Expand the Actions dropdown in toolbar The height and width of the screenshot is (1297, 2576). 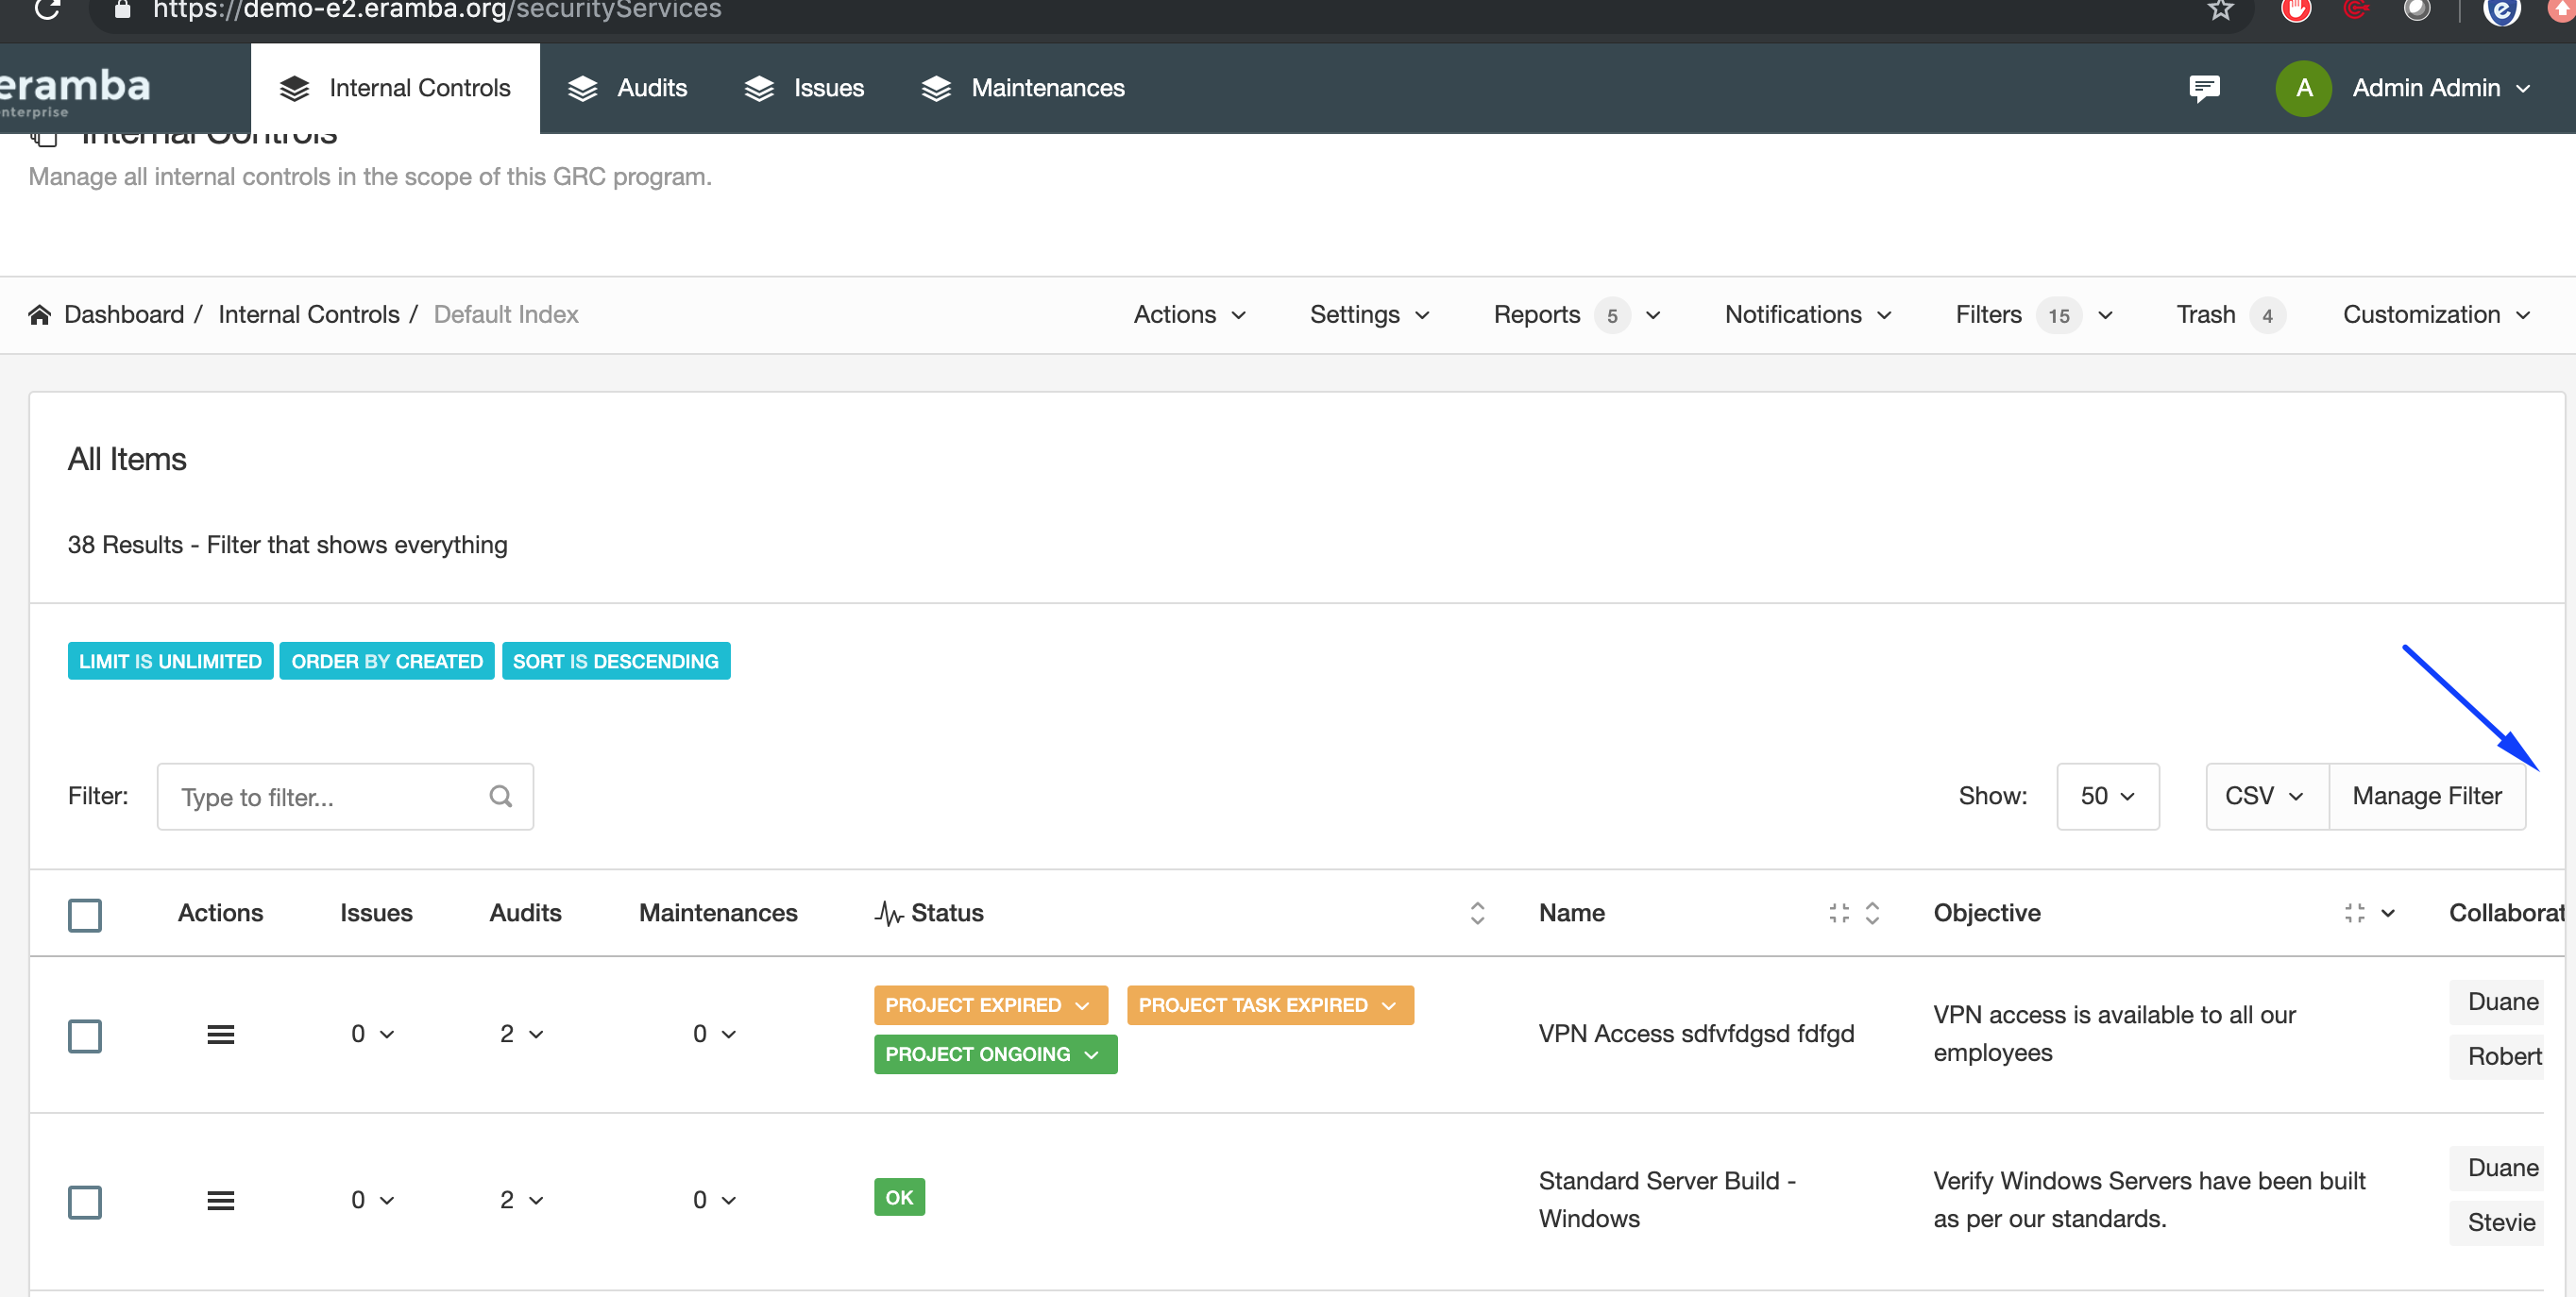[1190, 315]
